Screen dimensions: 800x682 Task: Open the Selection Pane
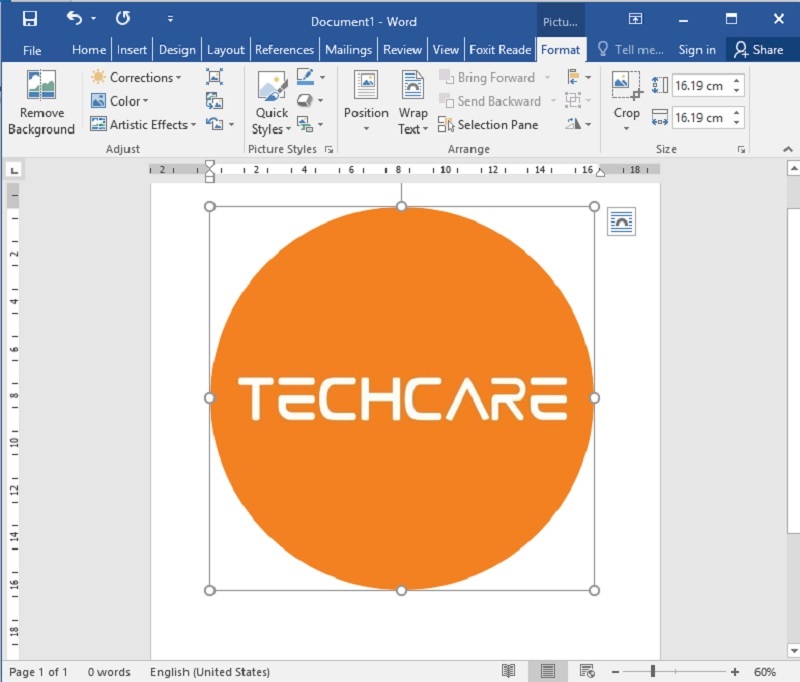pos(489,125)
